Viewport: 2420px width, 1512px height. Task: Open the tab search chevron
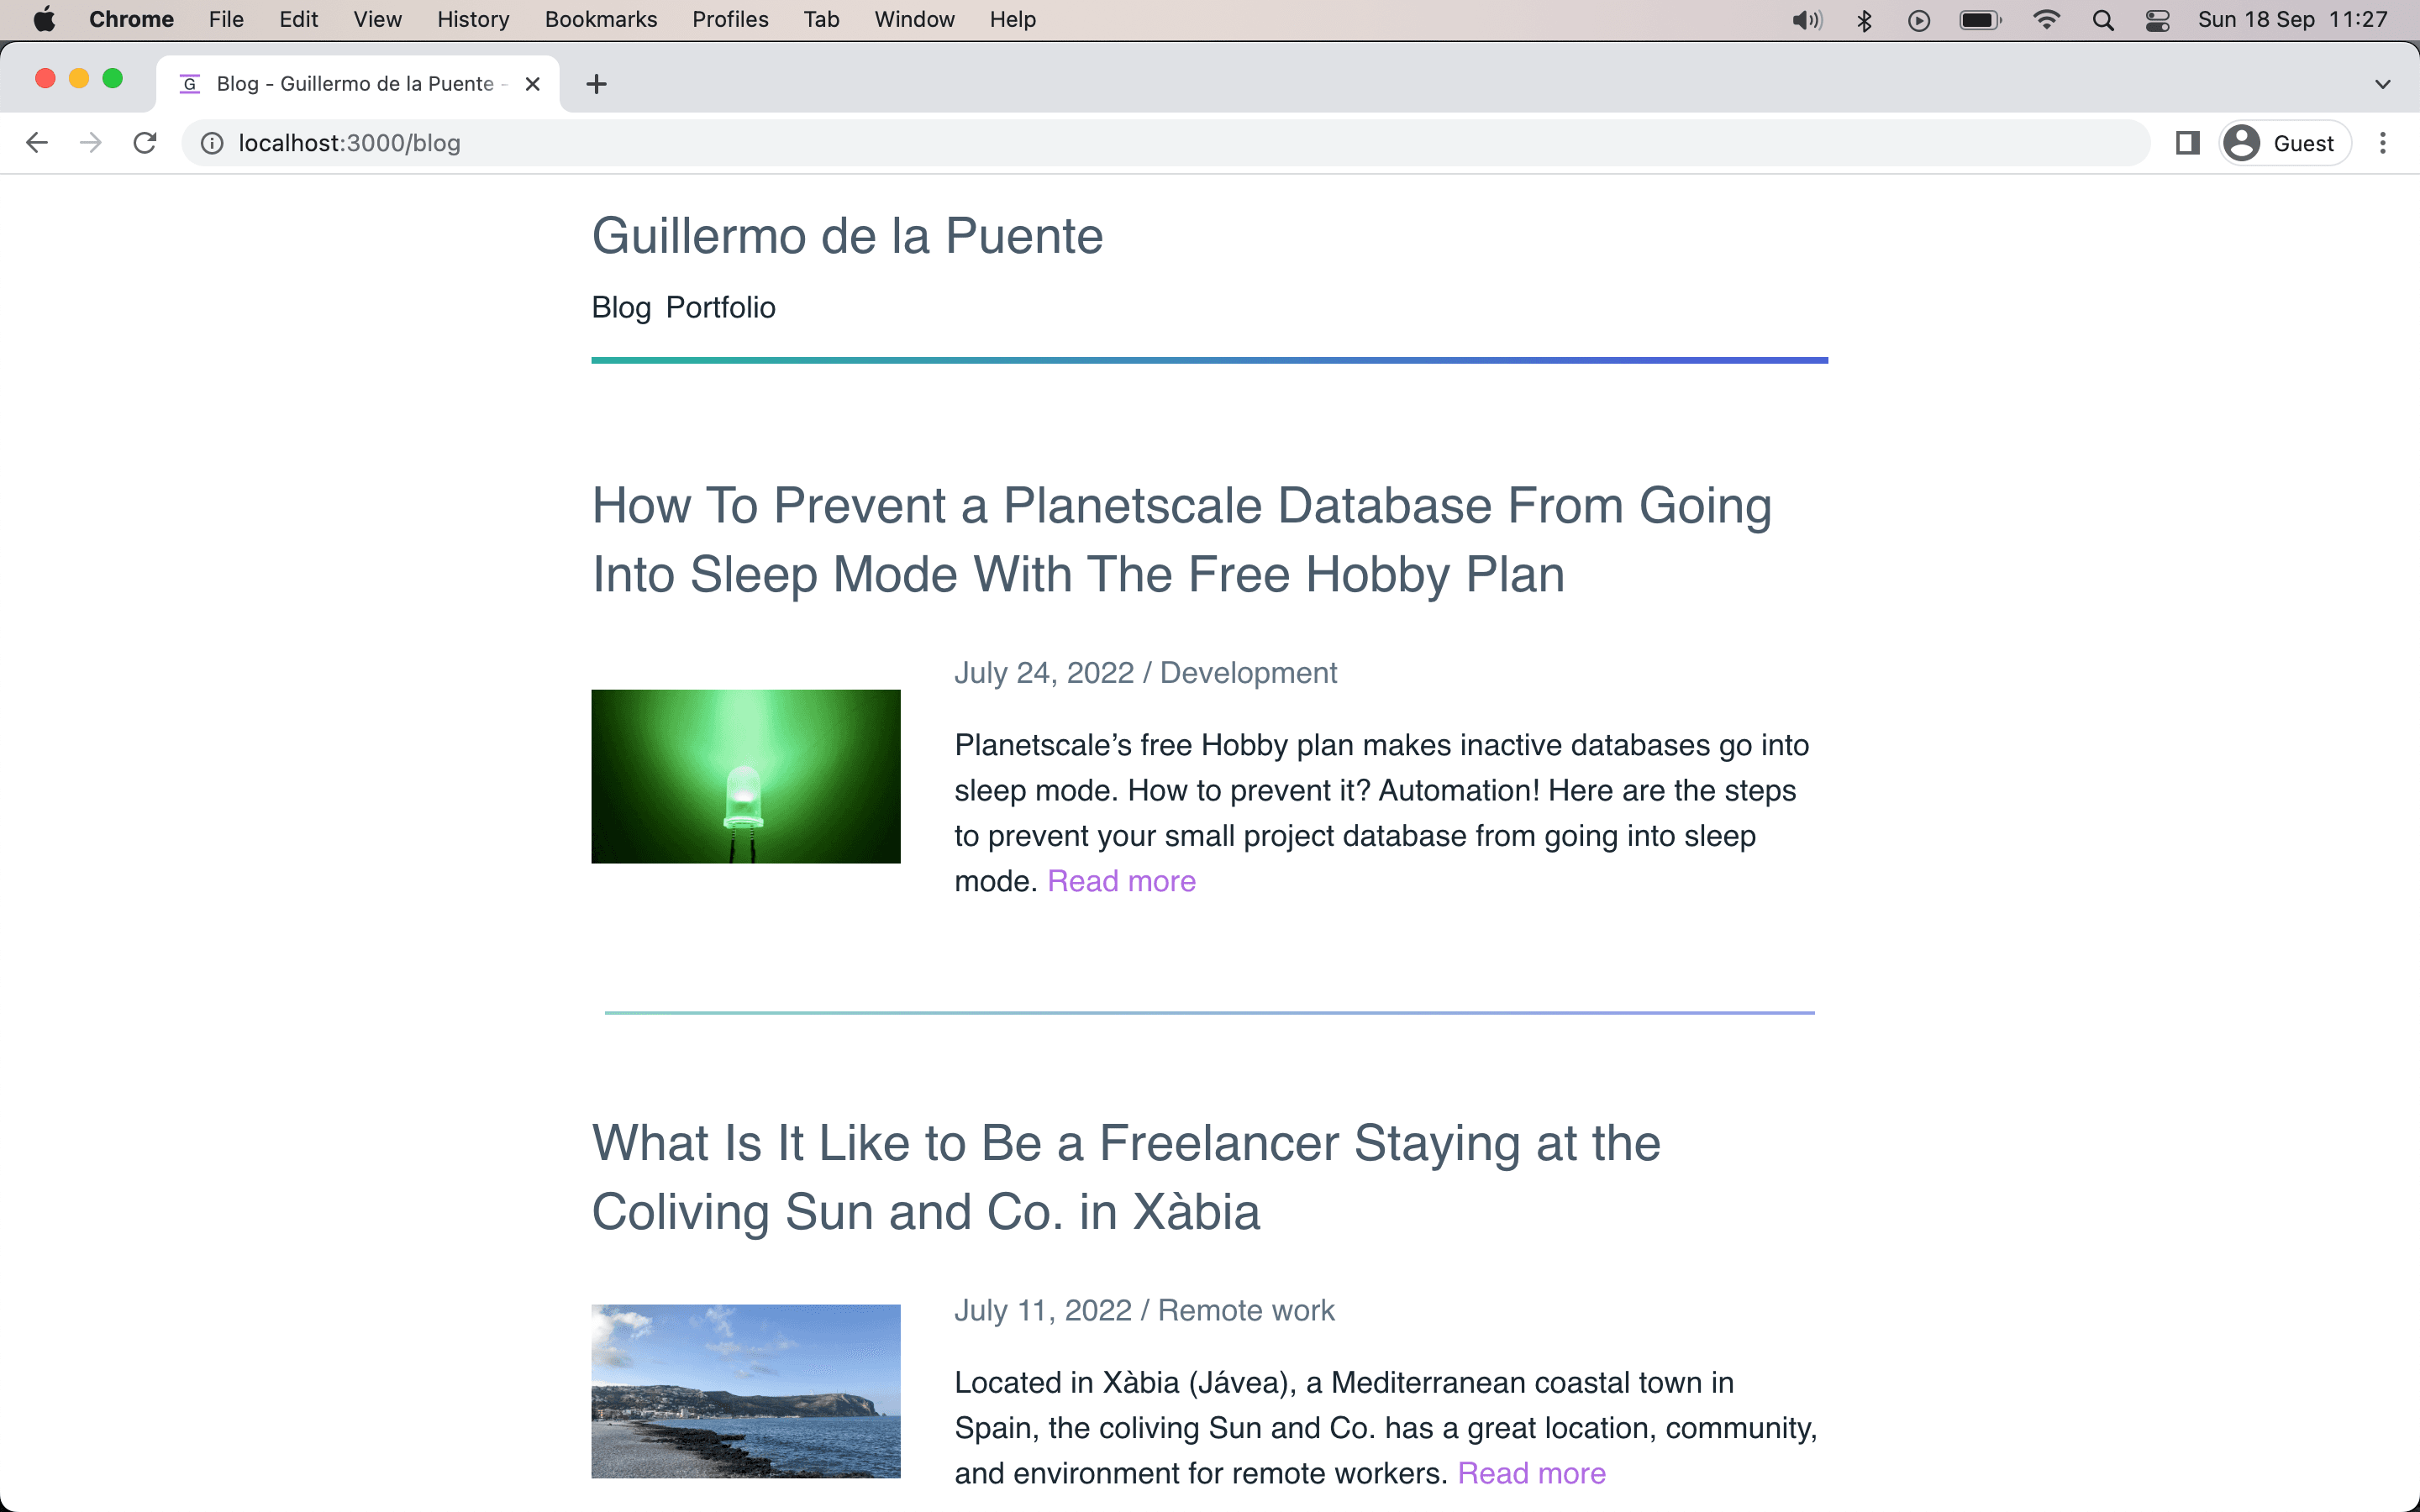pyautogui.click(x=2381, y=84)
